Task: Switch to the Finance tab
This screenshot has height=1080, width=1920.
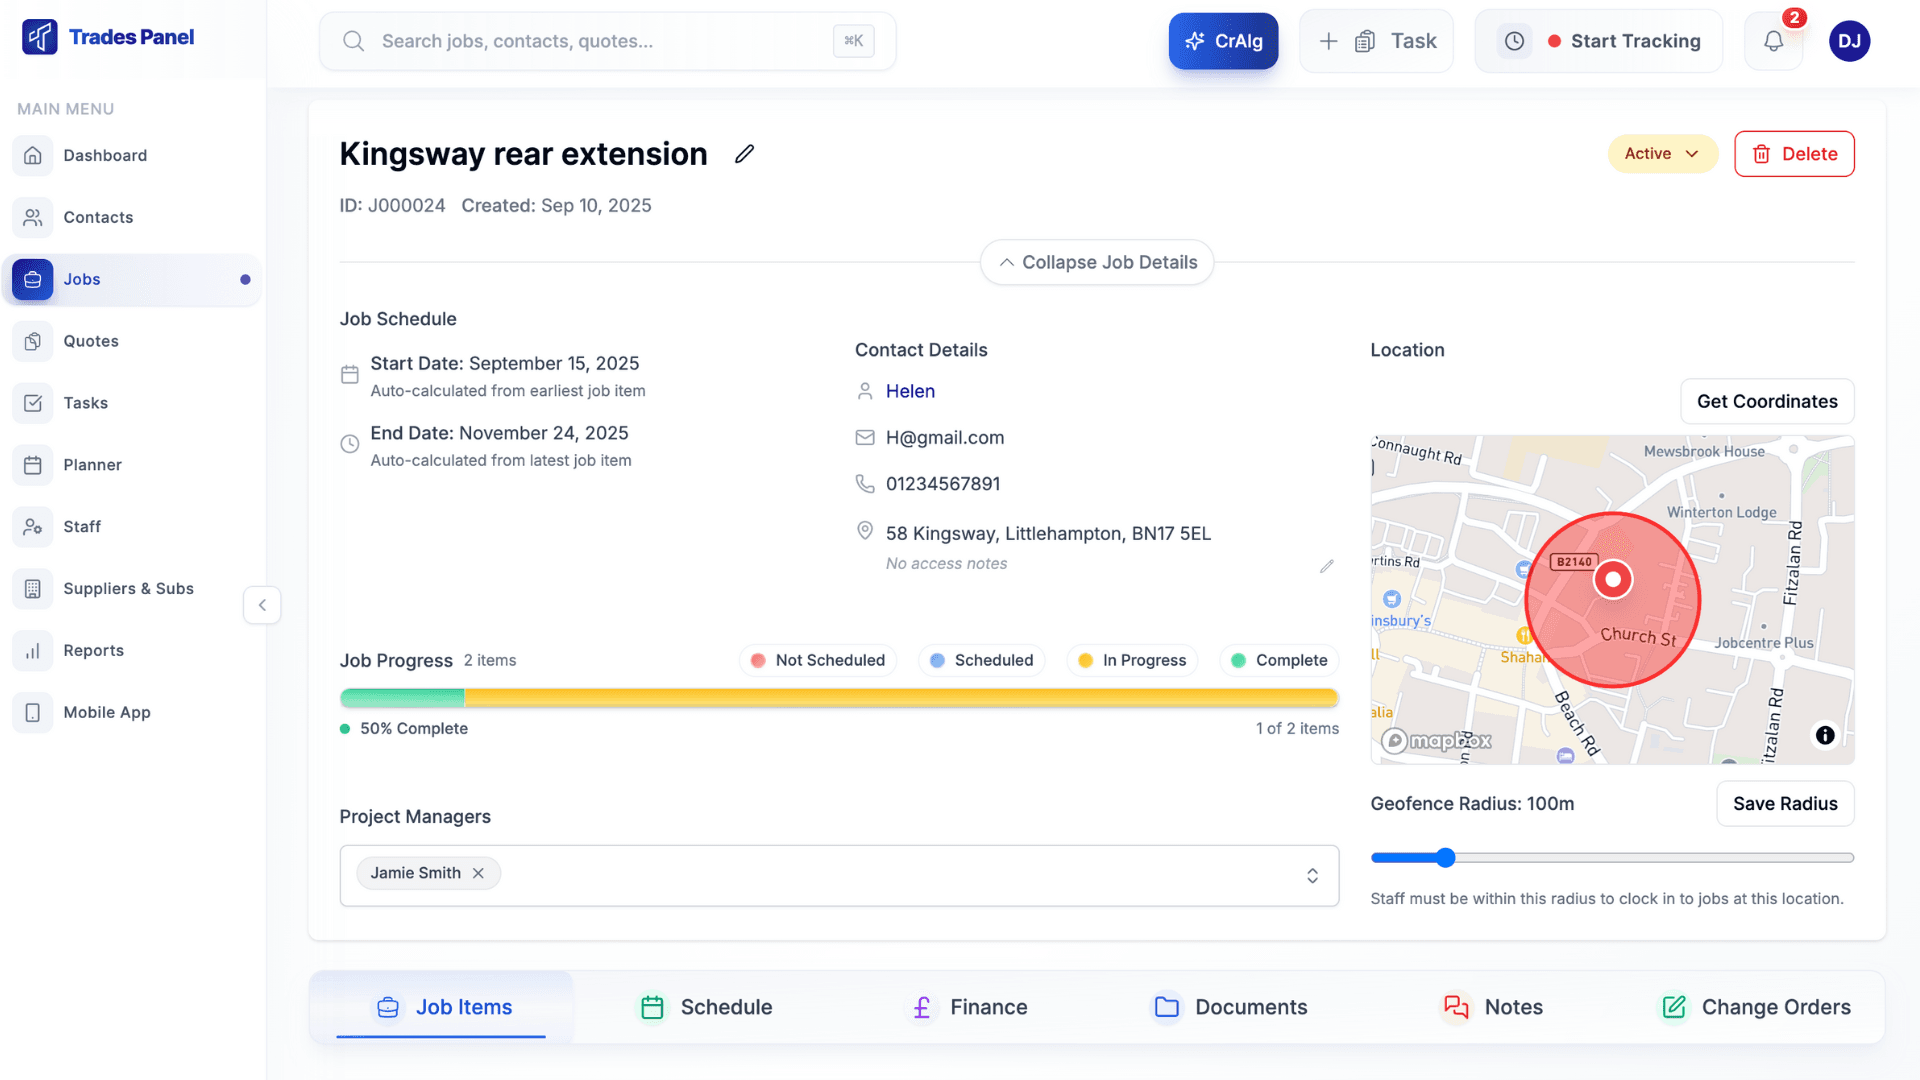Action: [x=966, y=1007]
